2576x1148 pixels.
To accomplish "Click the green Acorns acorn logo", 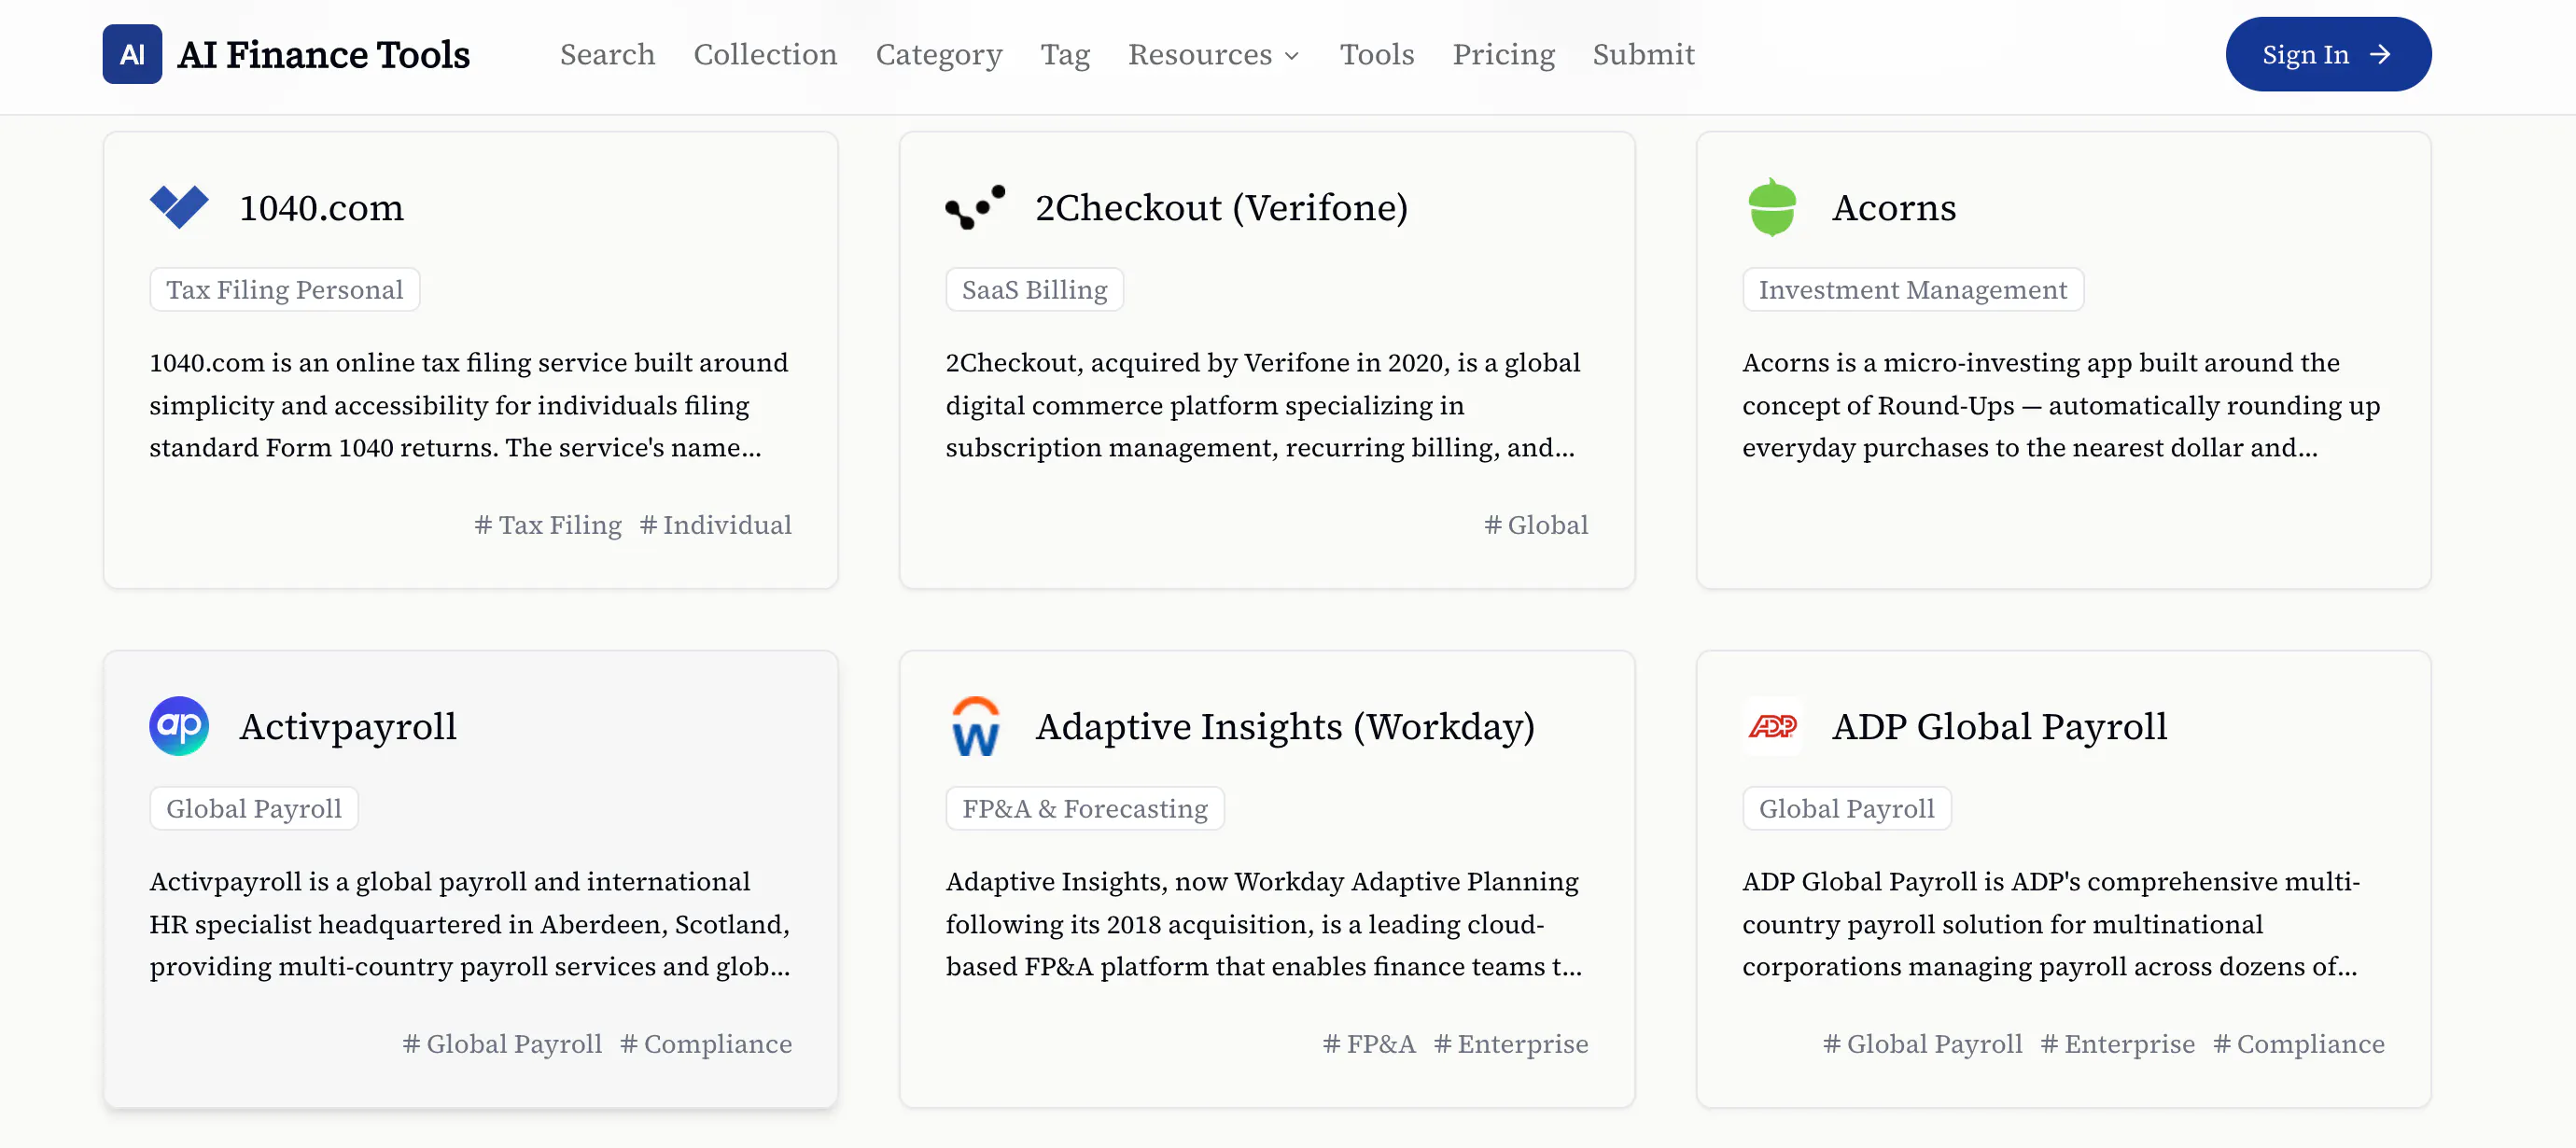I will coord(1772,207).
